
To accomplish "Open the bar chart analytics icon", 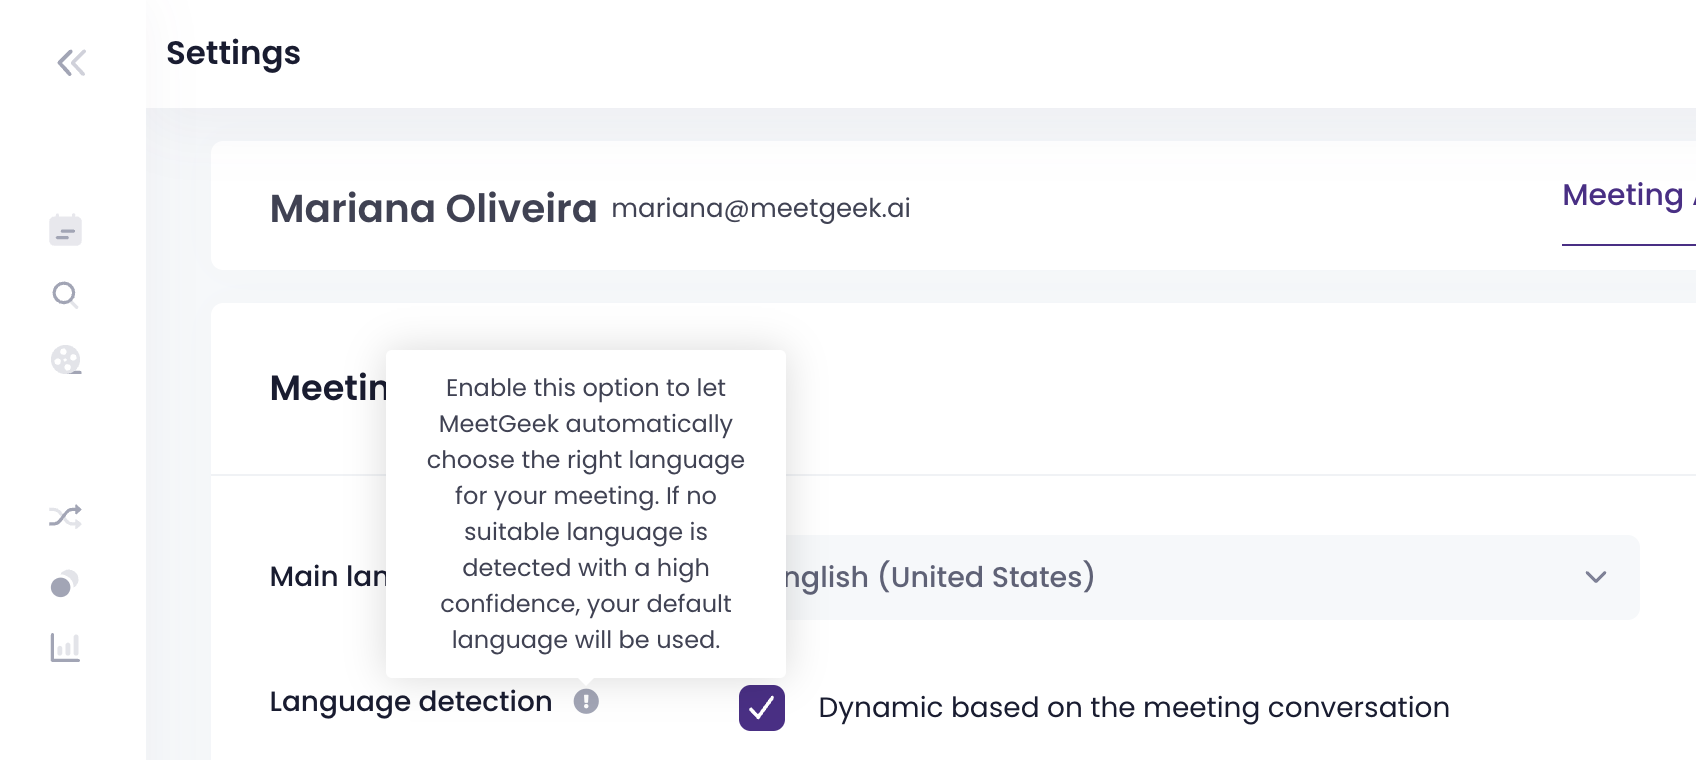I will point(65,648).
